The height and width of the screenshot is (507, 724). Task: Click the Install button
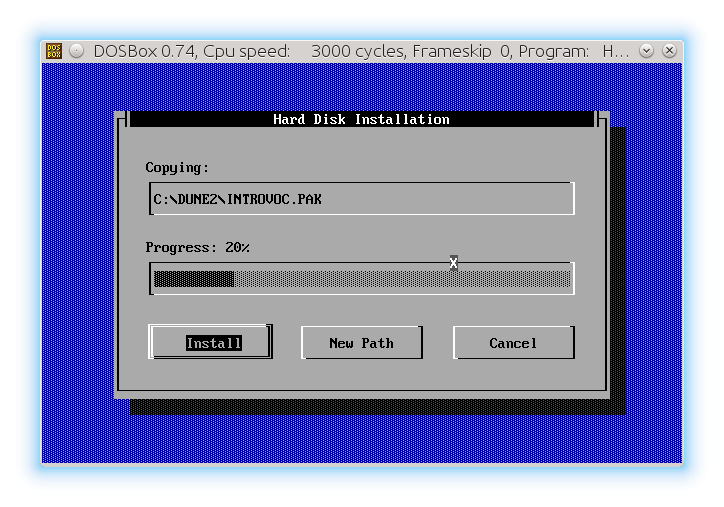point(211,342)
